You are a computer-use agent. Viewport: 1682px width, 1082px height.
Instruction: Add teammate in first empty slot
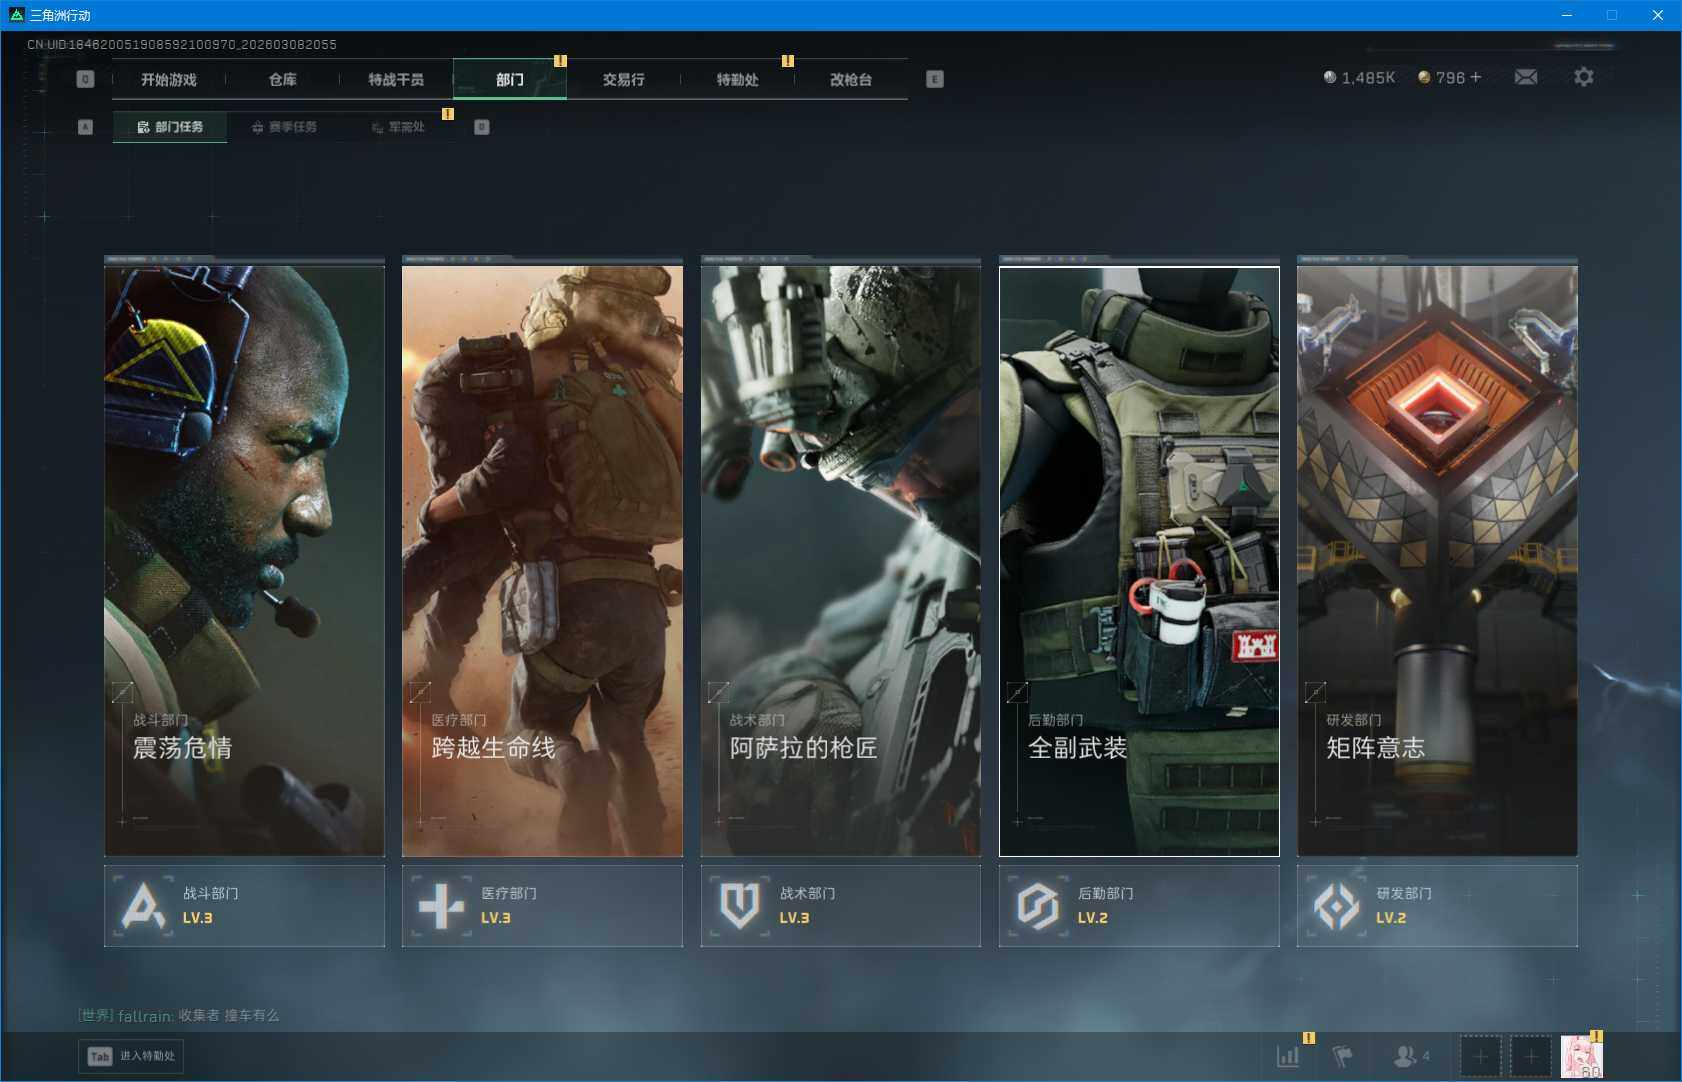coord(1480,1056)
